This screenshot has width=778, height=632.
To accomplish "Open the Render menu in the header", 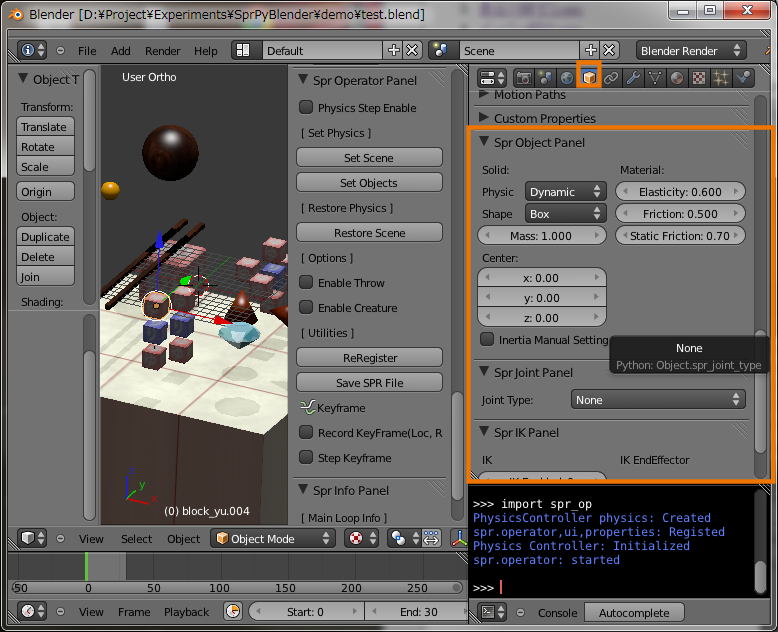I will click(163, 51).
